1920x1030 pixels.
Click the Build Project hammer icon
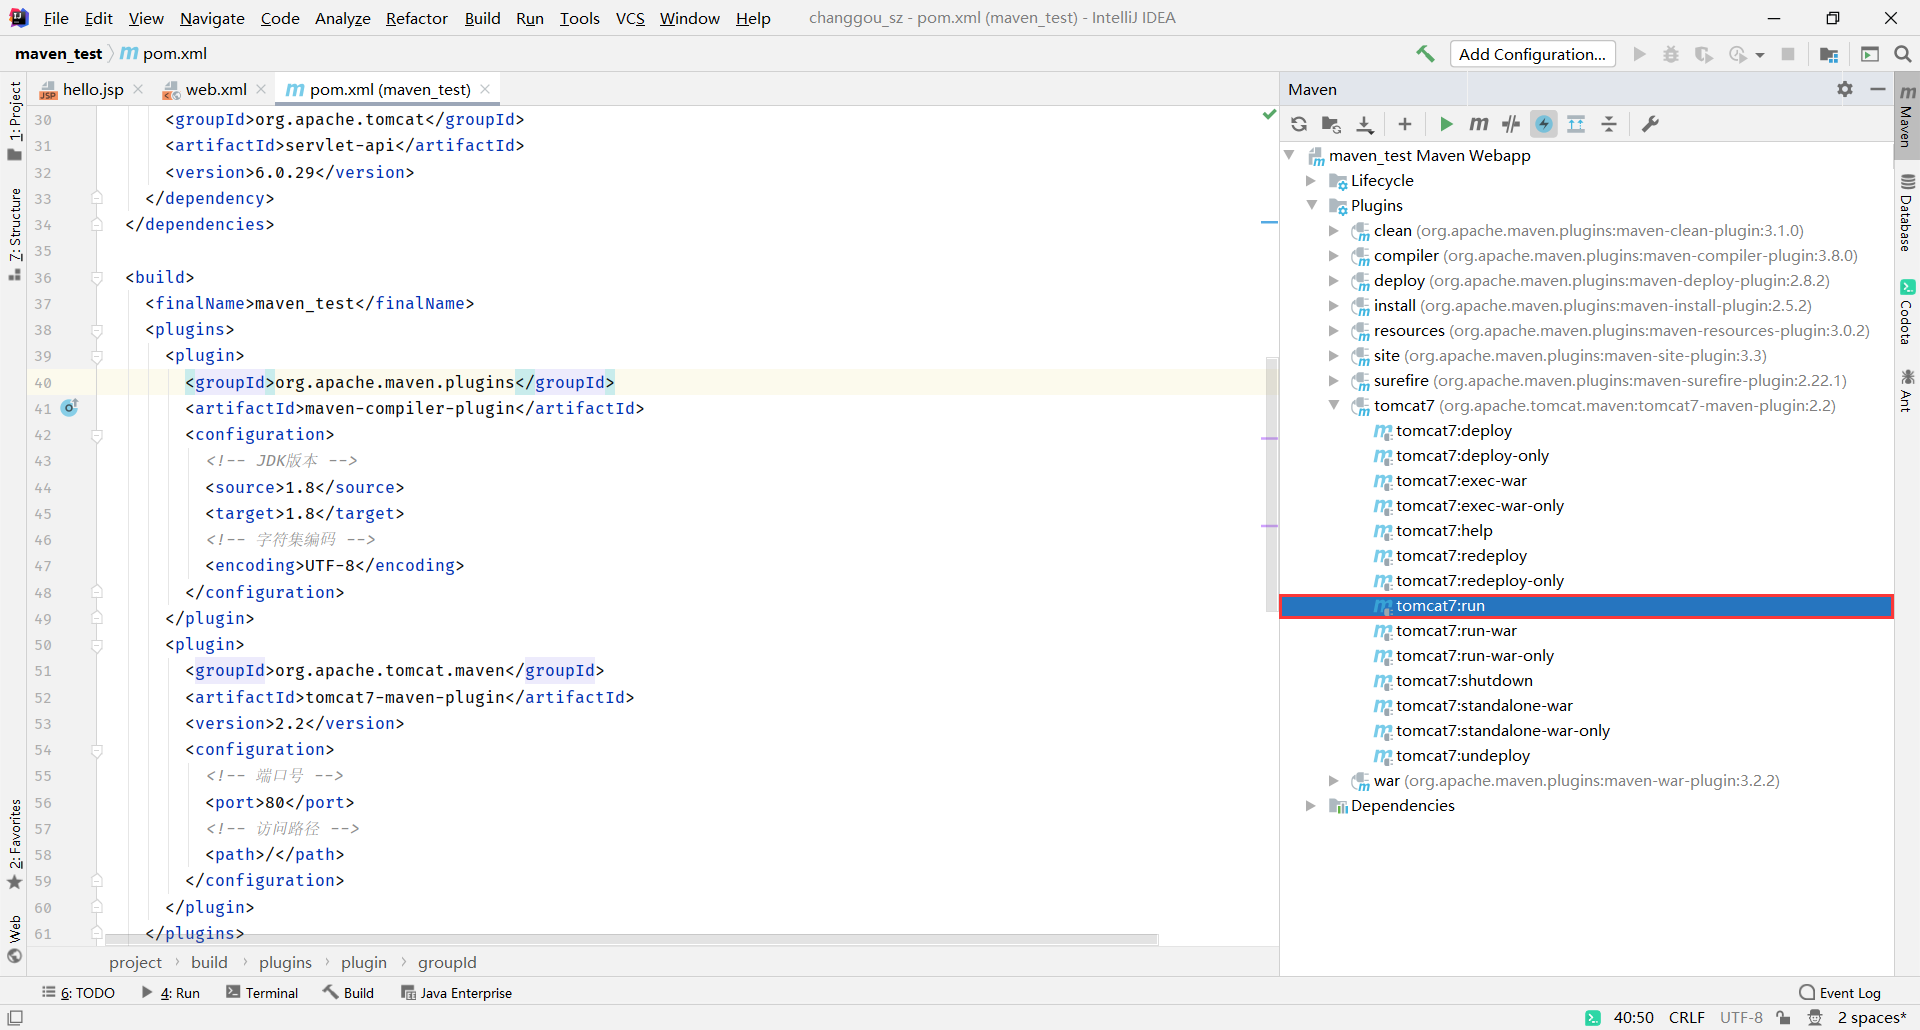click(x=1425, y=54)
